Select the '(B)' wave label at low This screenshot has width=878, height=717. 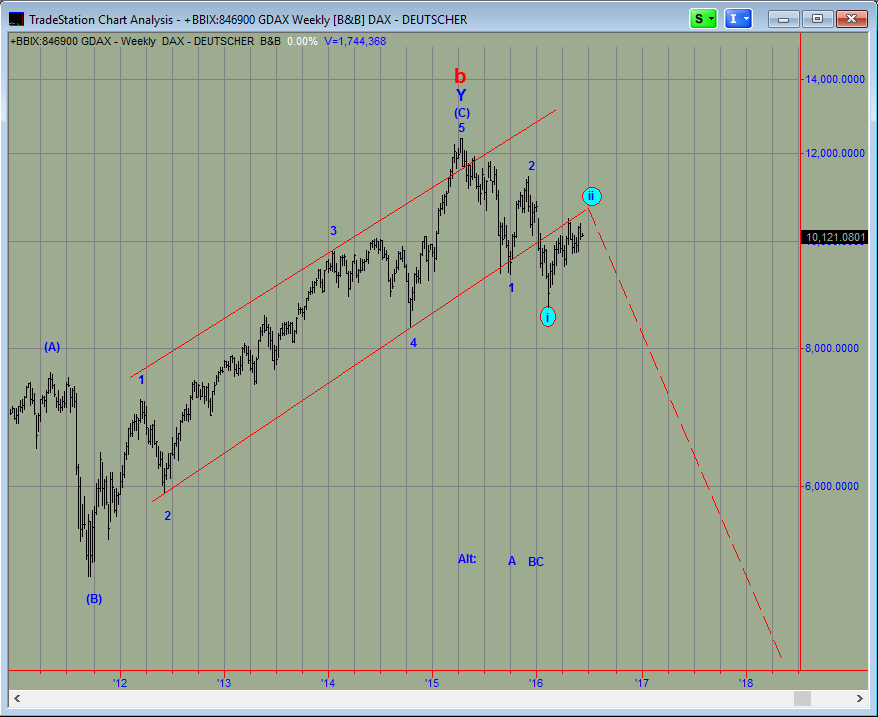click(94, 599)
